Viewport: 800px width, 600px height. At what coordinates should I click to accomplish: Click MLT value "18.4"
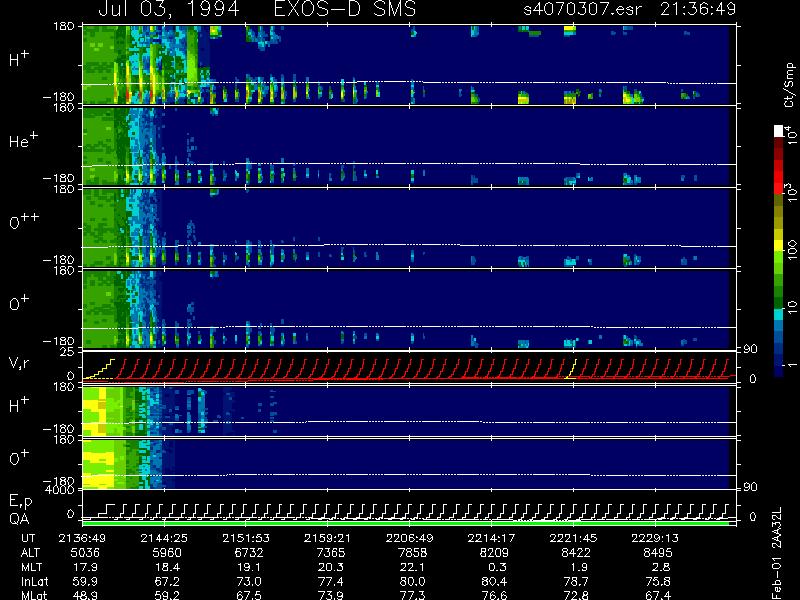pyautogui.click(x=170, y=567)
